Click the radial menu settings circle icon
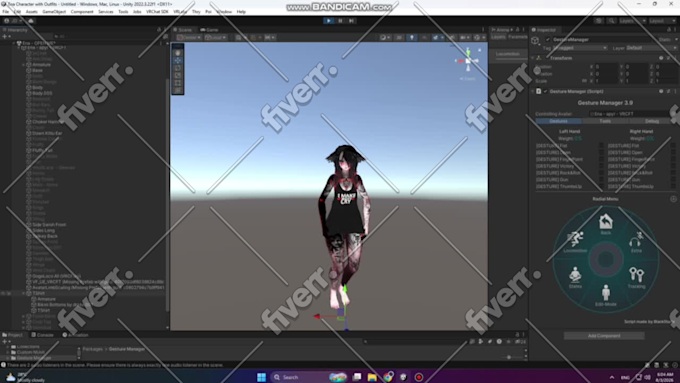The height and width of the screenshot is (383, 680). tap(673, 199)
